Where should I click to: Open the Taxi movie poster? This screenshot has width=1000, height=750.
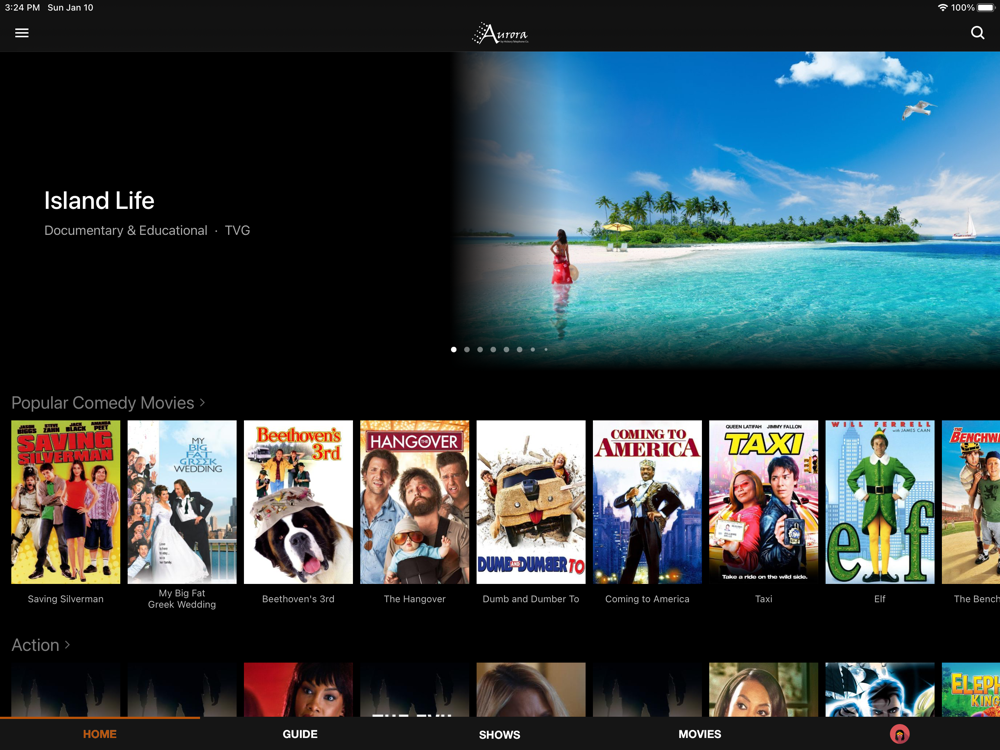tap(763, 502)
